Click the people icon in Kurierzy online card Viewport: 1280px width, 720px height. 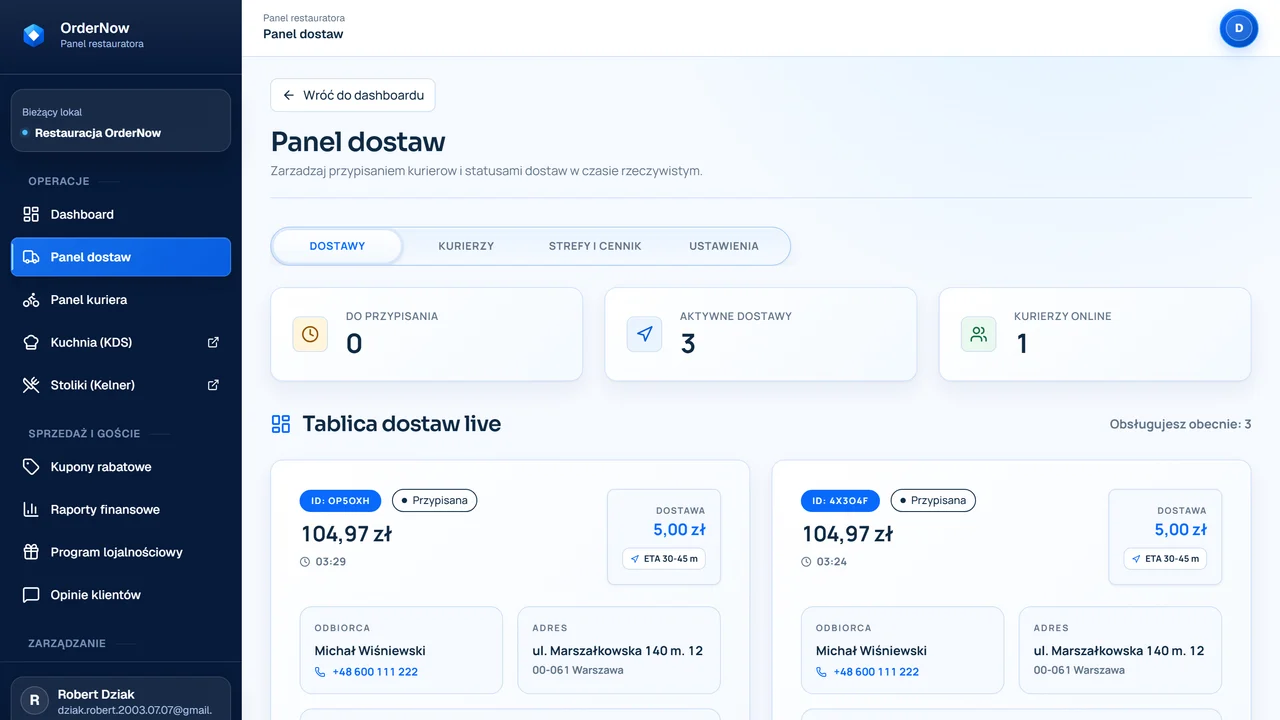click(979, 334)
